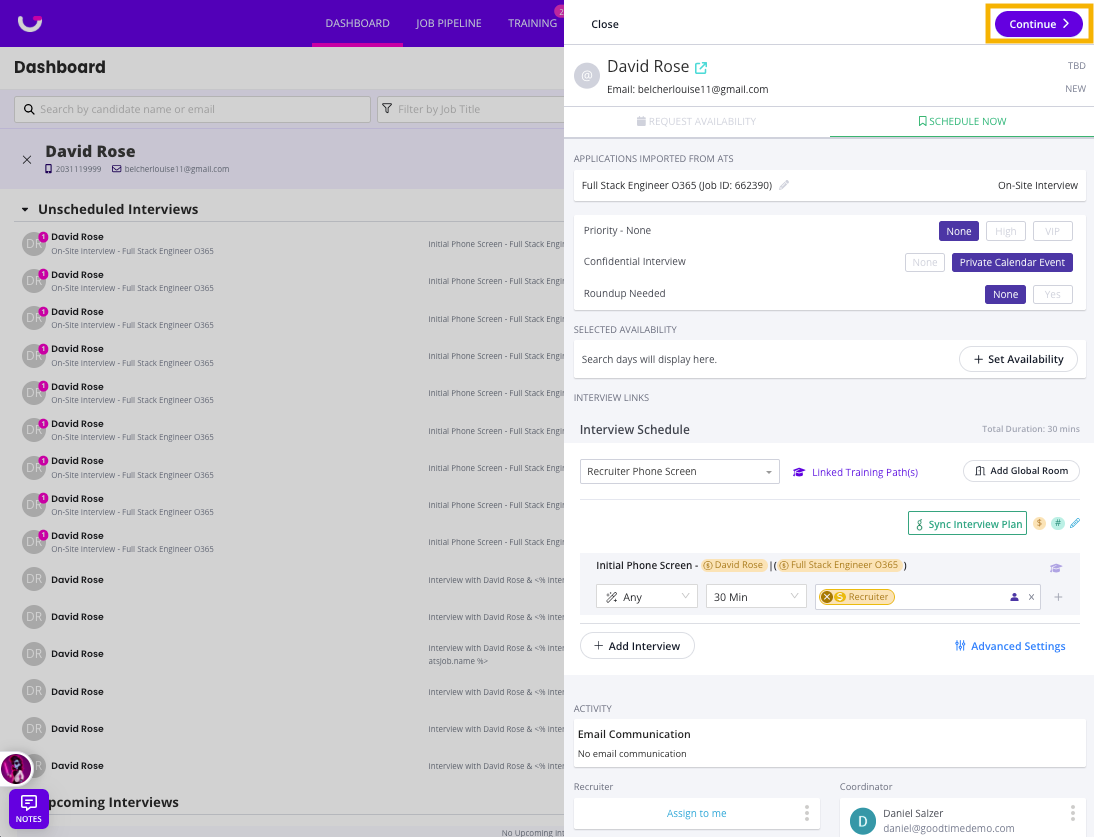Open the 30 Min duration dropdown

pos(756,596)
